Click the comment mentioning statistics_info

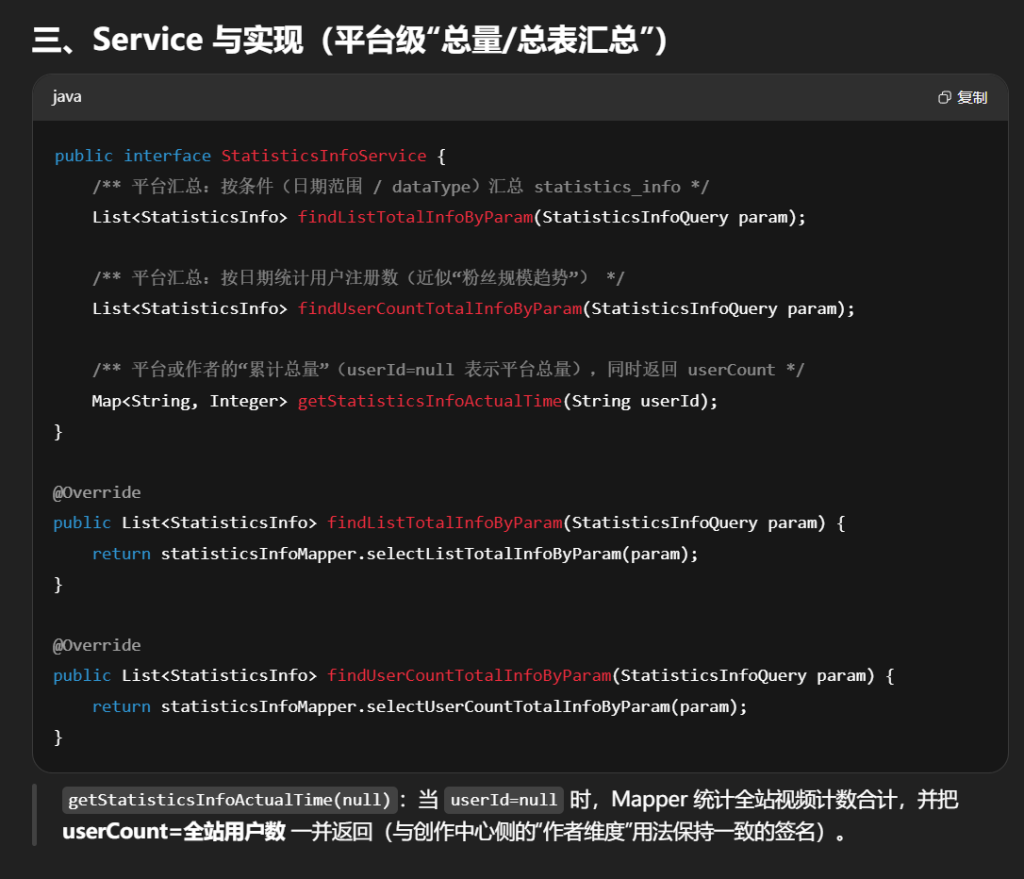click(400, 187)
